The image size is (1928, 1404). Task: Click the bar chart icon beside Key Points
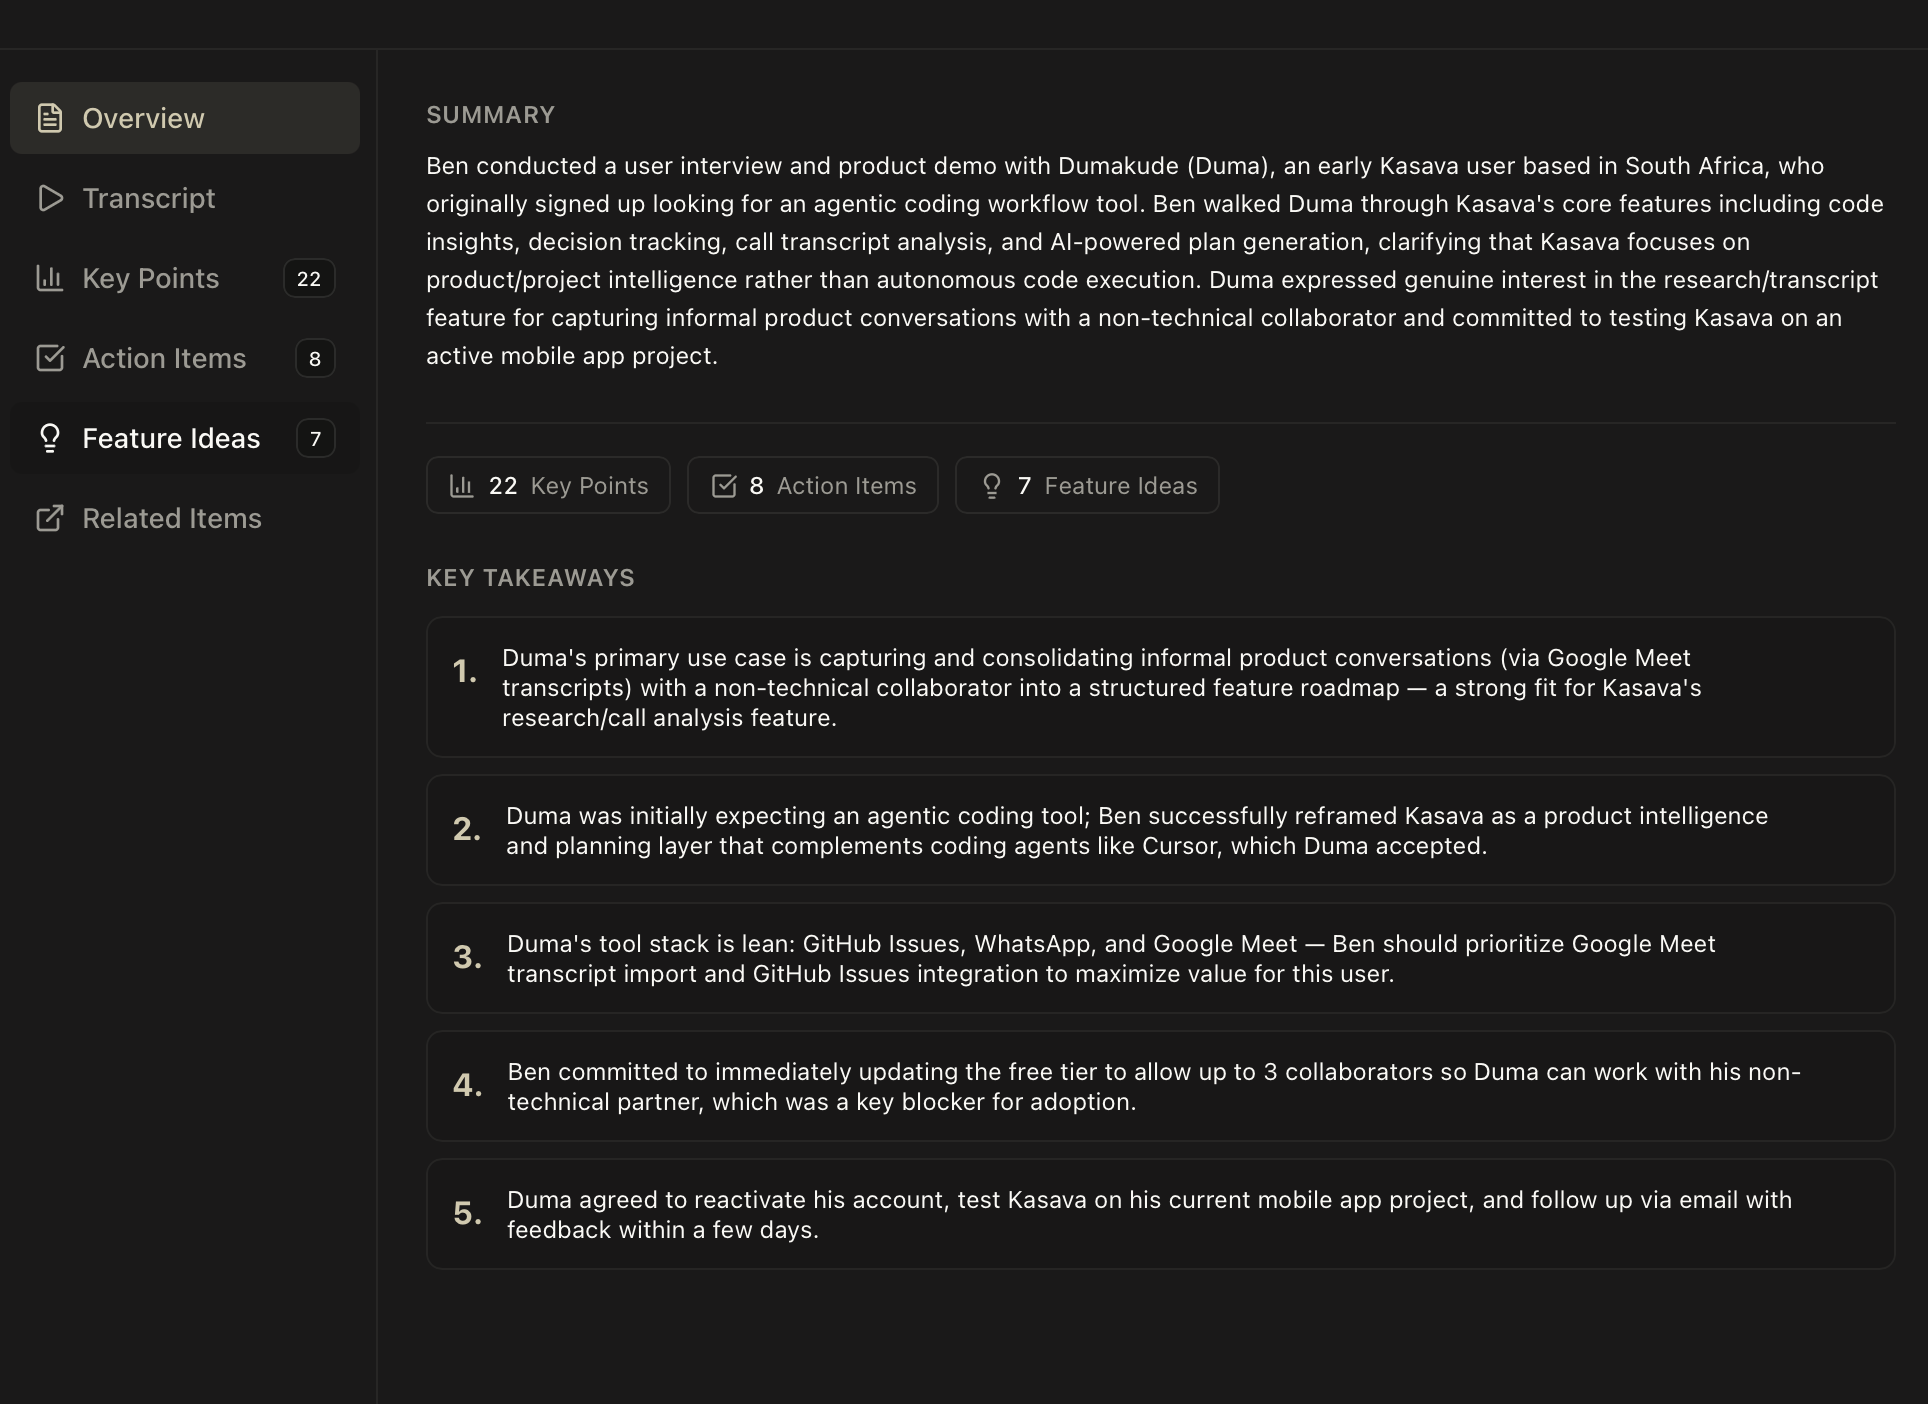pyautogui.click(x=51, y=278)
